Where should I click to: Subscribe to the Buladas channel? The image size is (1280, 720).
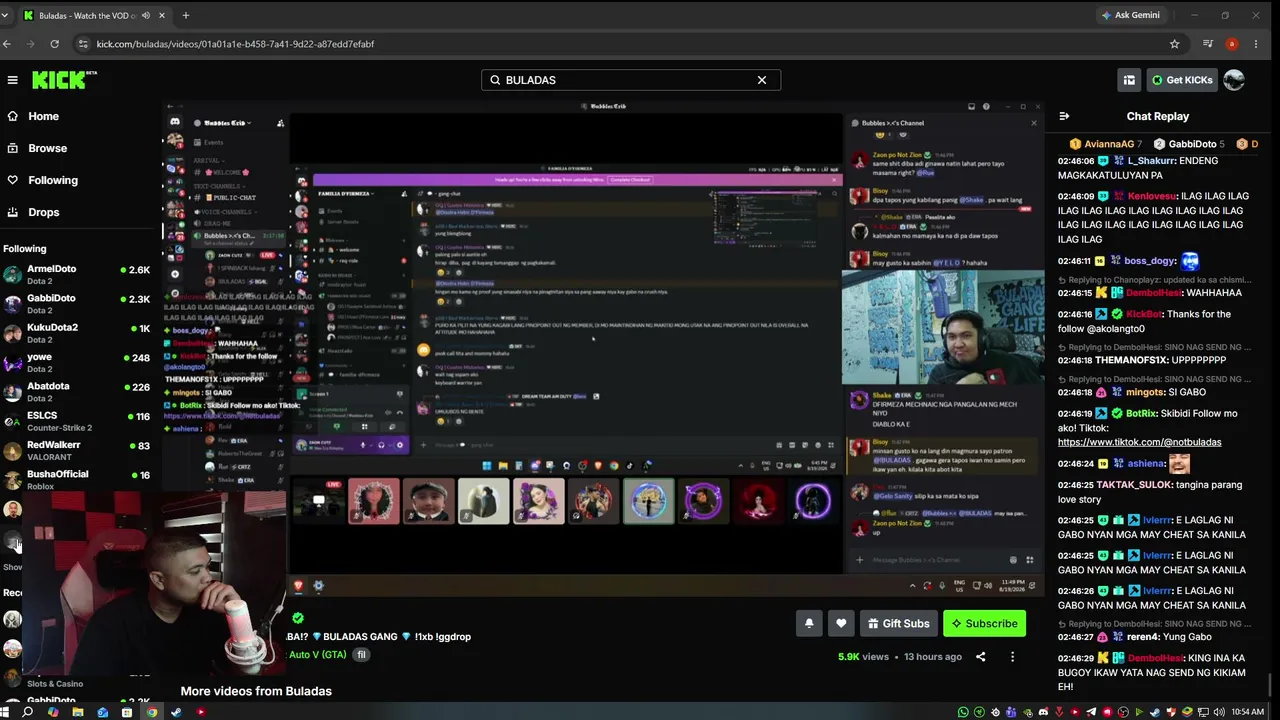984,623
